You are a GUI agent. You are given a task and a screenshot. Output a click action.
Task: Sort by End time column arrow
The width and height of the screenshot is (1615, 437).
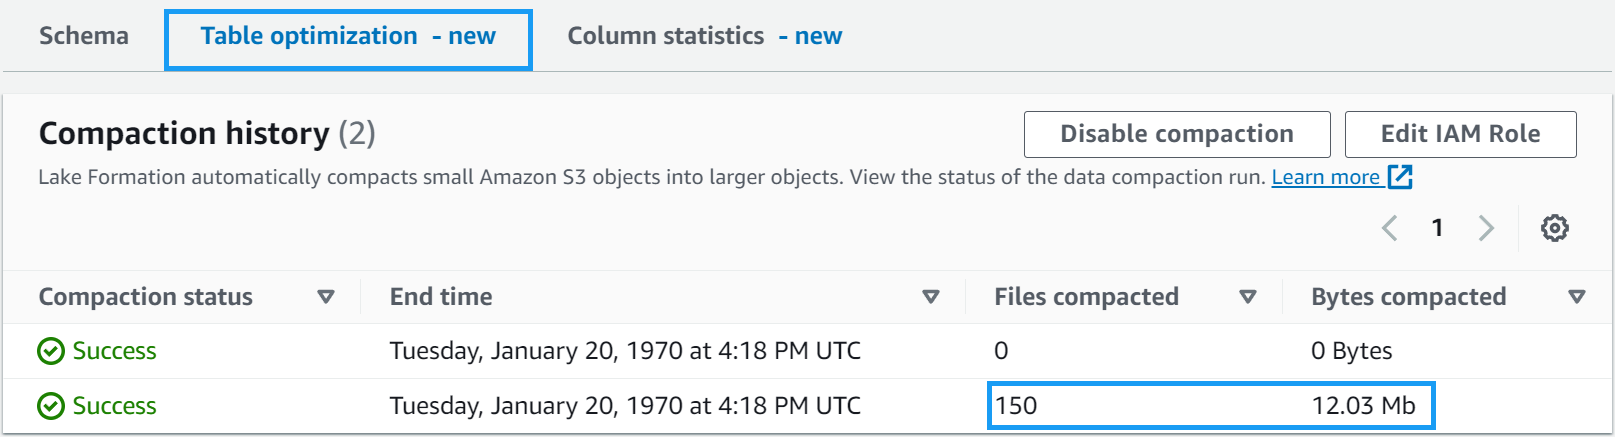(930, 297)
